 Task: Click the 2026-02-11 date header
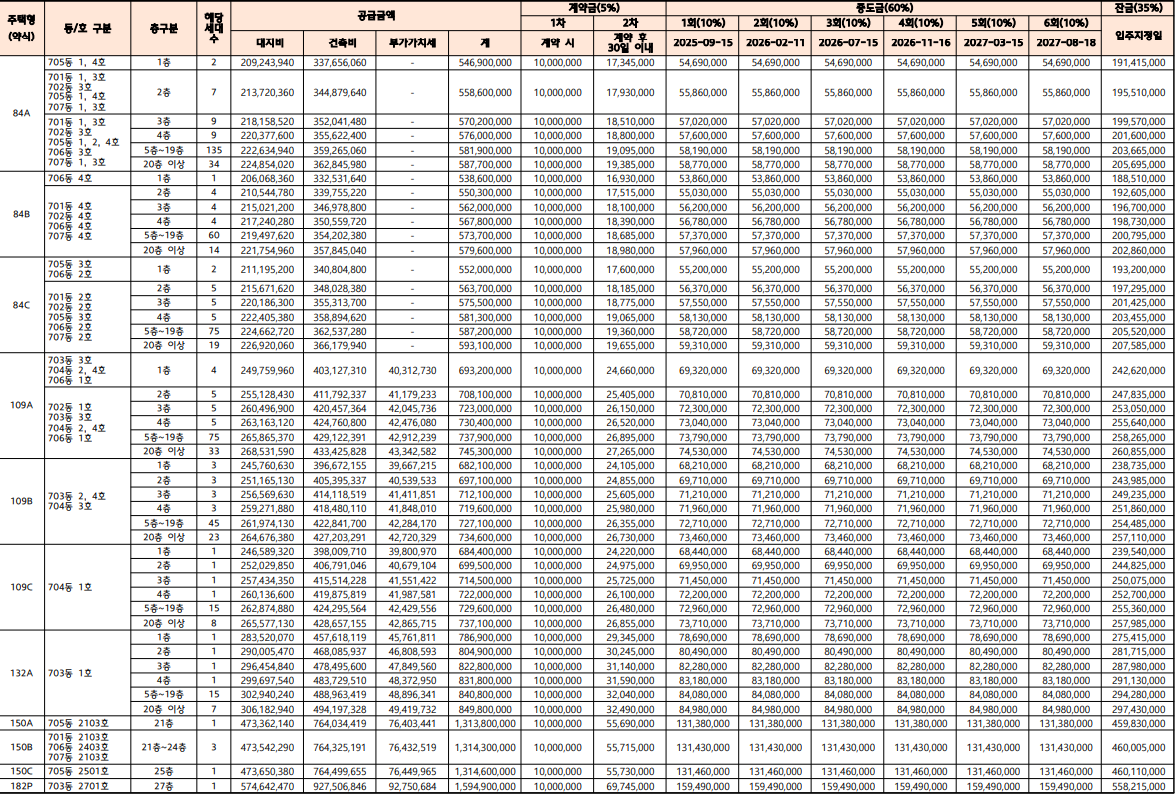pos(775,43)
